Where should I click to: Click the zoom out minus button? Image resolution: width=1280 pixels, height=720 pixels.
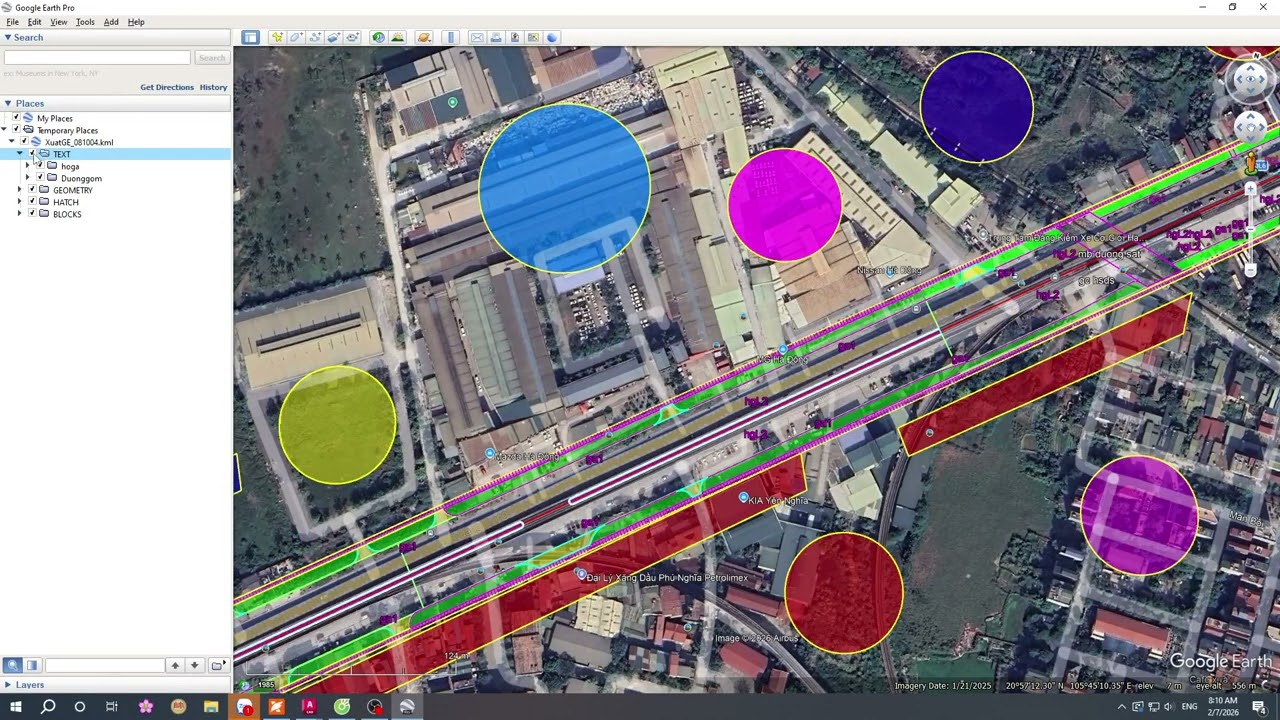pos(1250,270)
